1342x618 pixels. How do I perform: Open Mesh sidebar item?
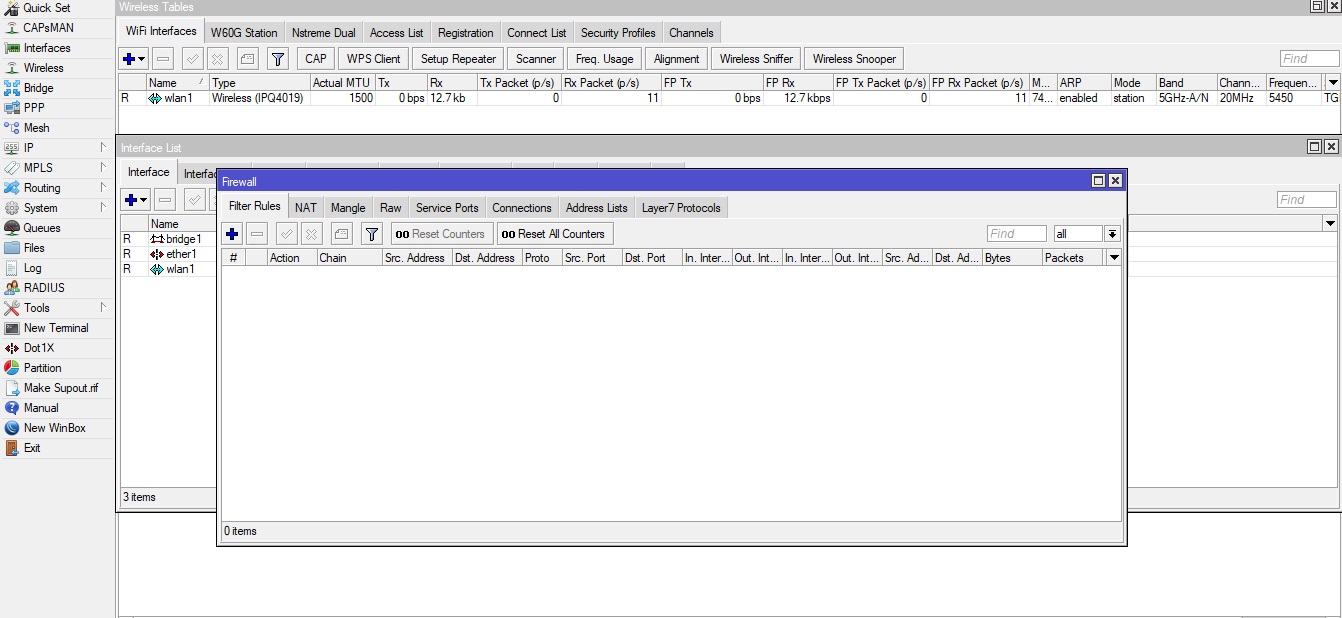(36, 128)
